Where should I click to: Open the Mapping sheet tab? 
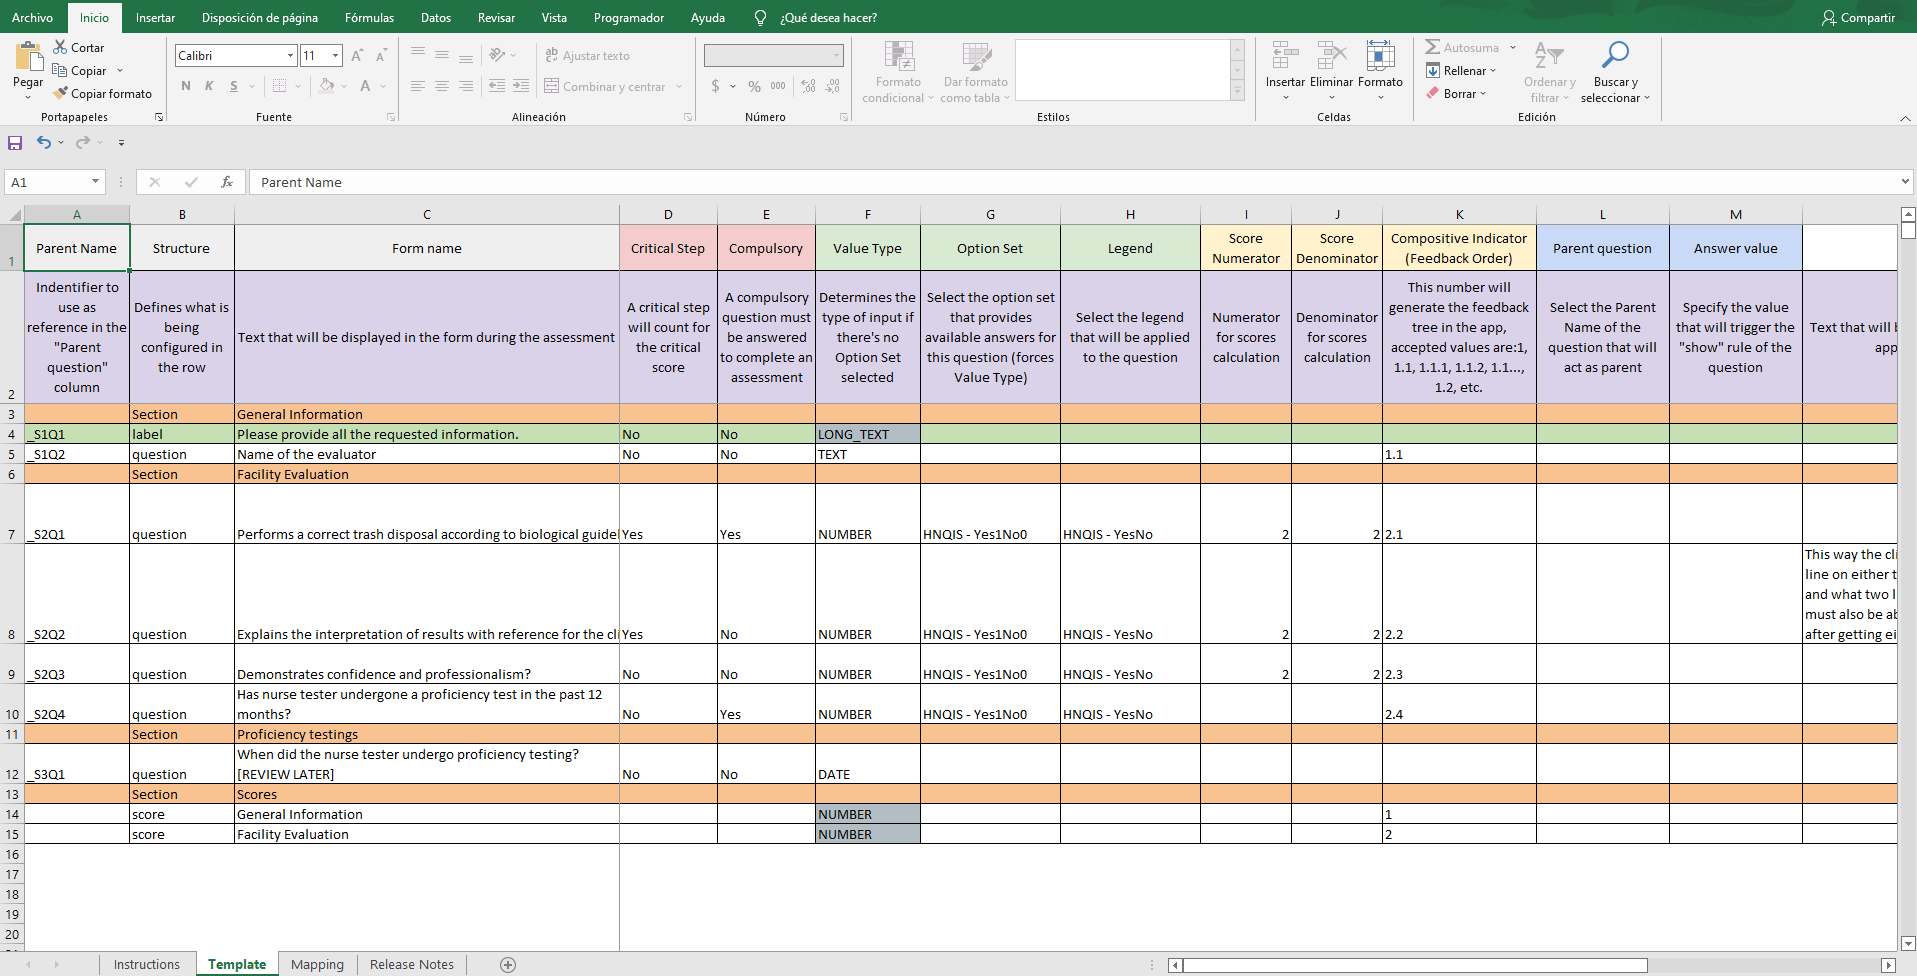pos(317,964)
